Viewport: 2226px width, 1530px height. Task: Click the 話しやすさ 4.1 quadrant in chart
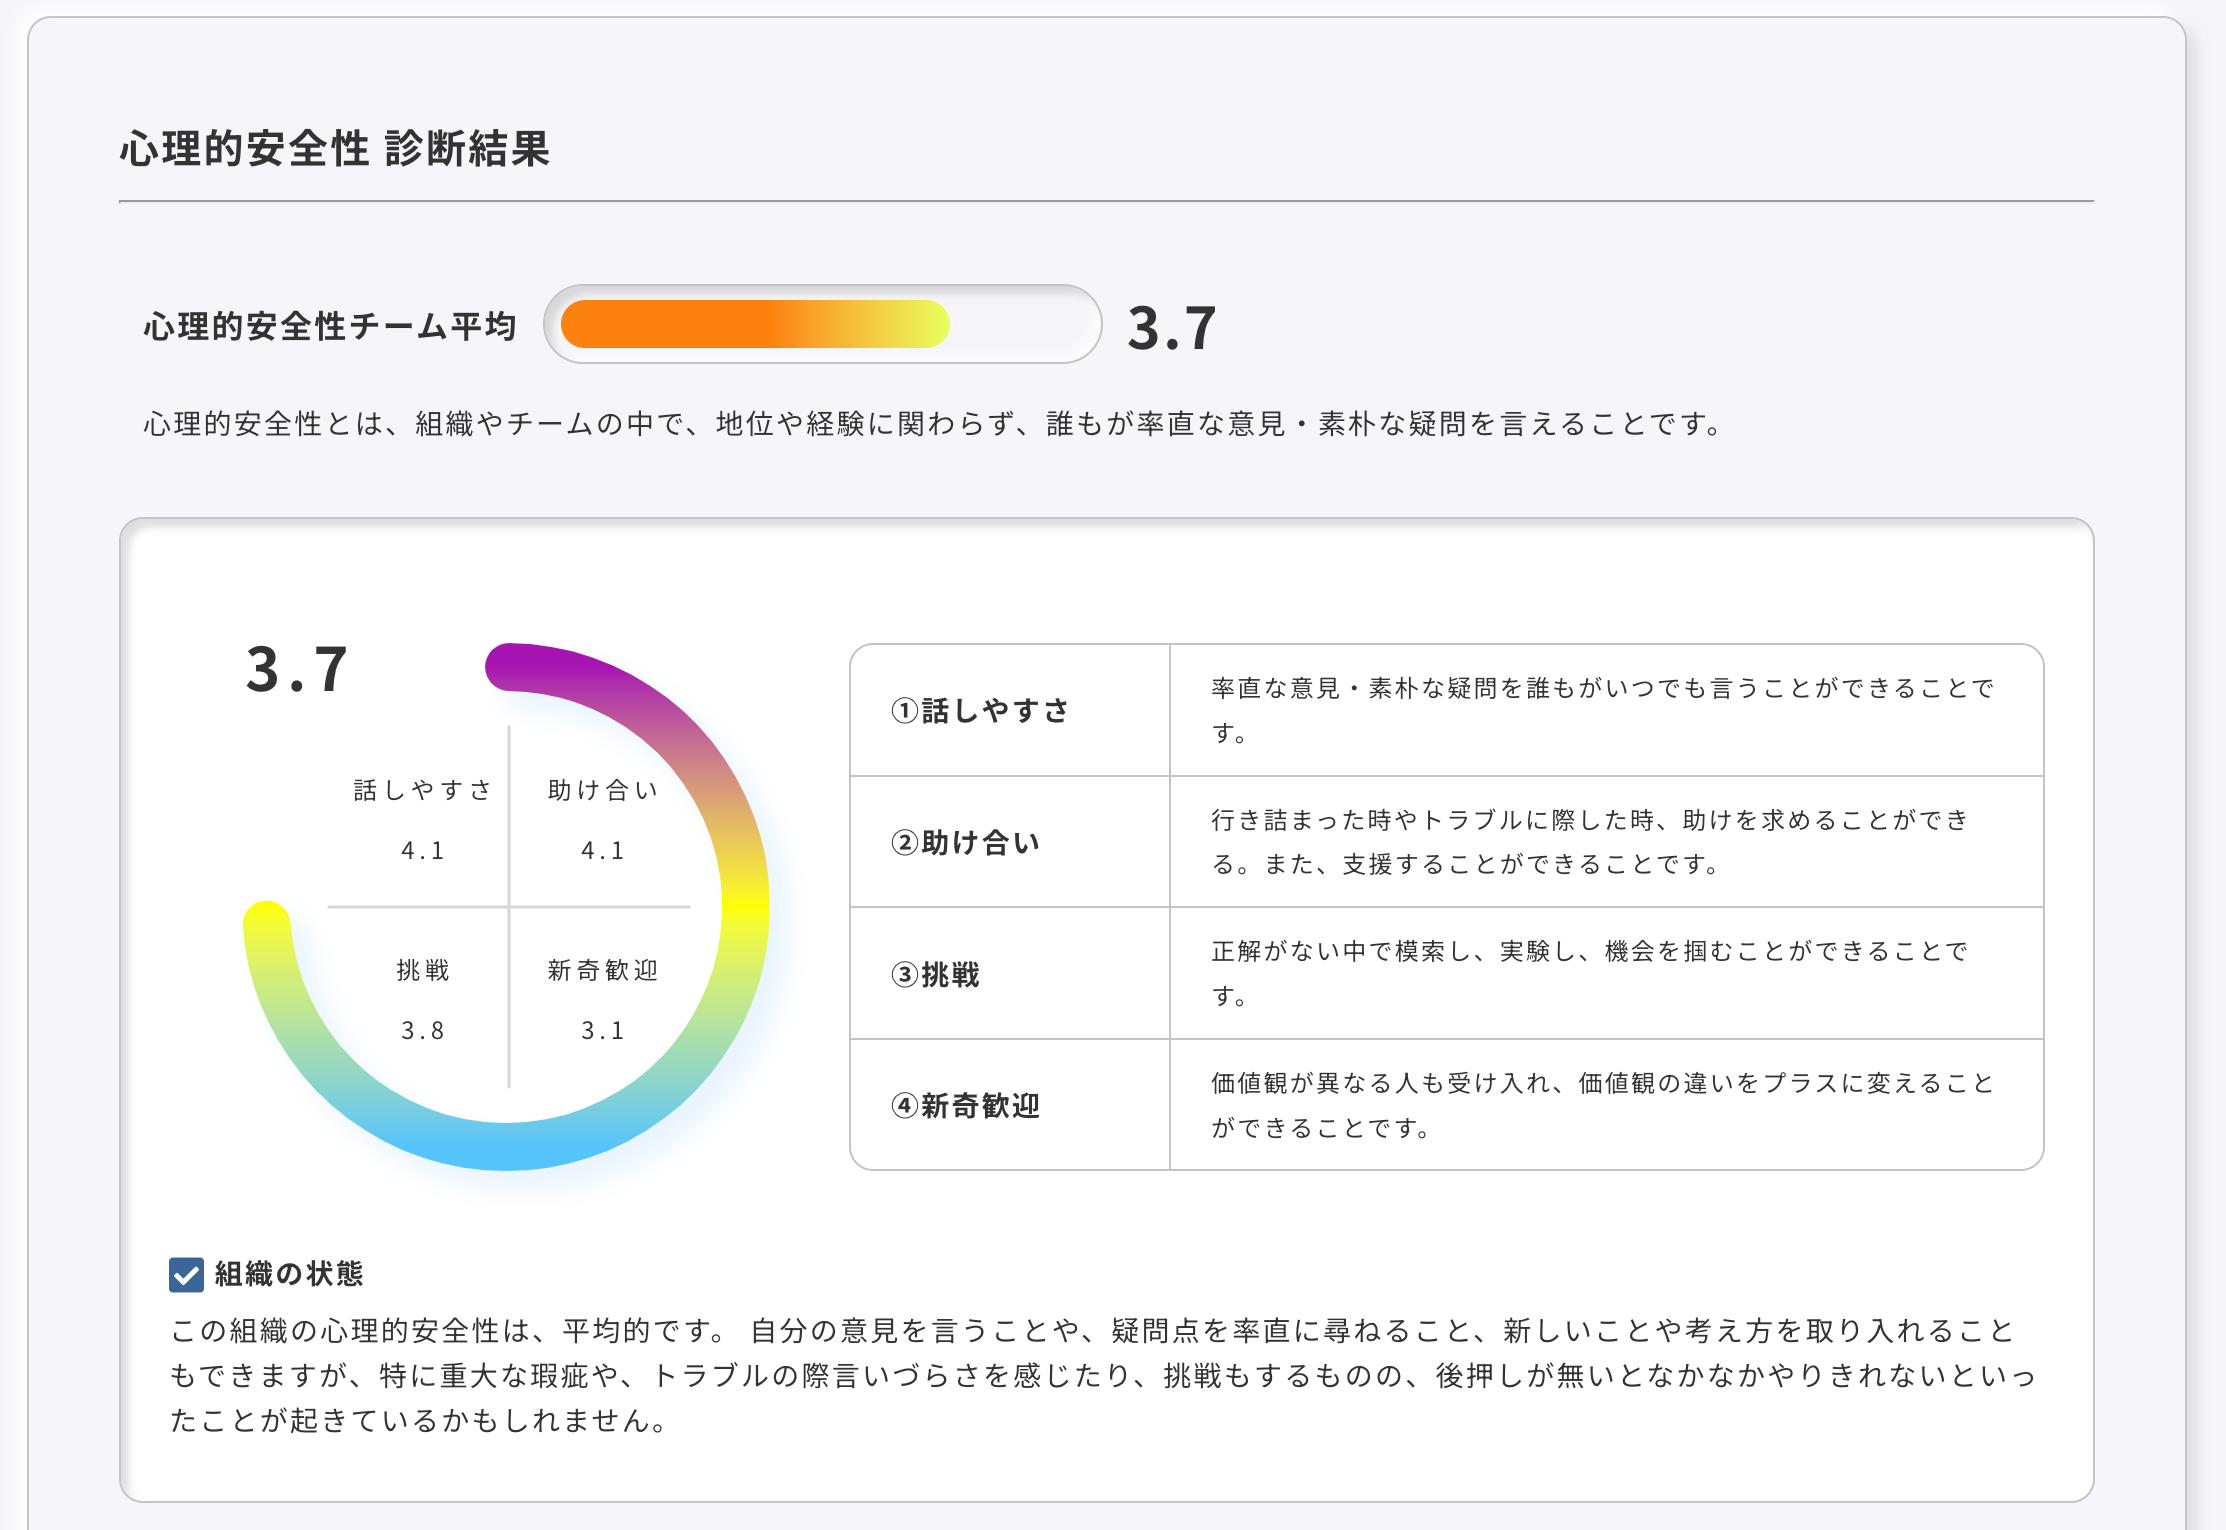point(422,820)
